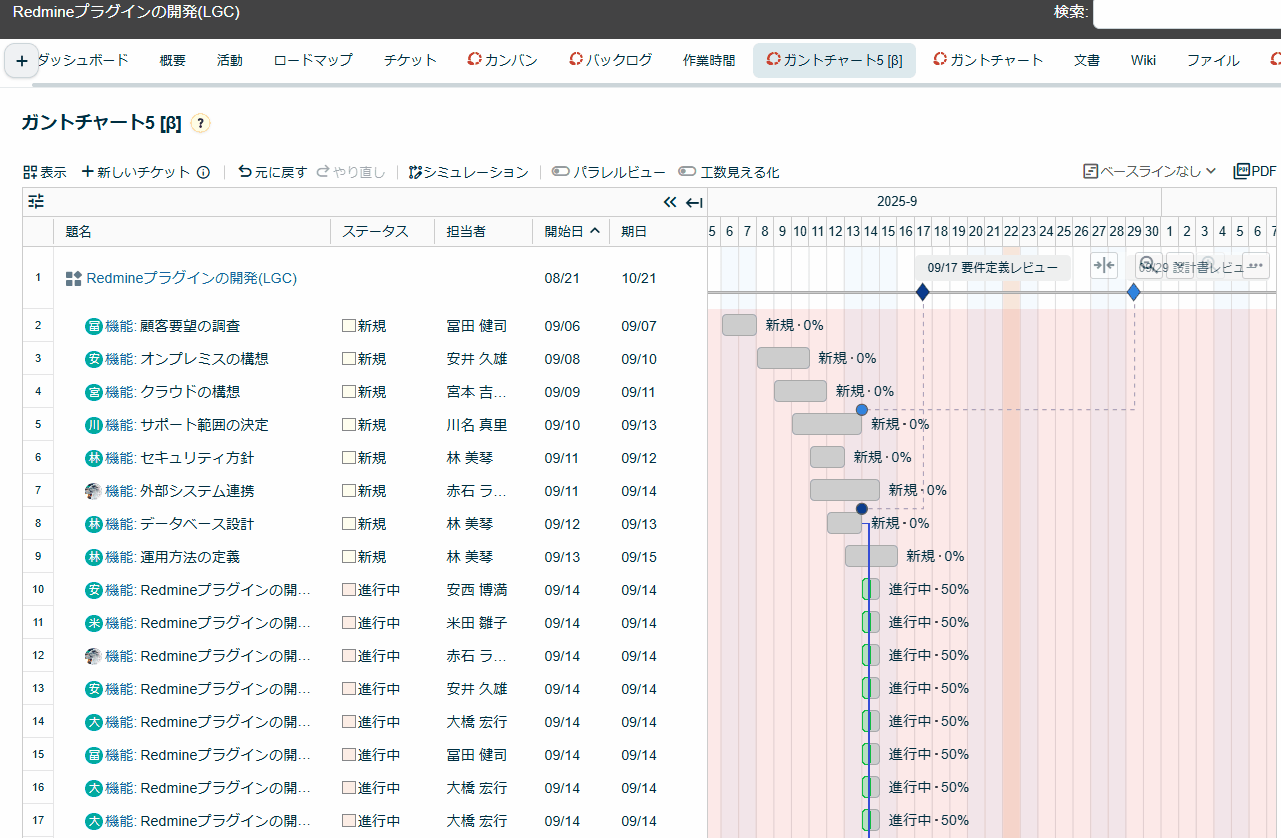Open the Gantt chart help question mark
1281x838 pixels.
coord(200,124)
